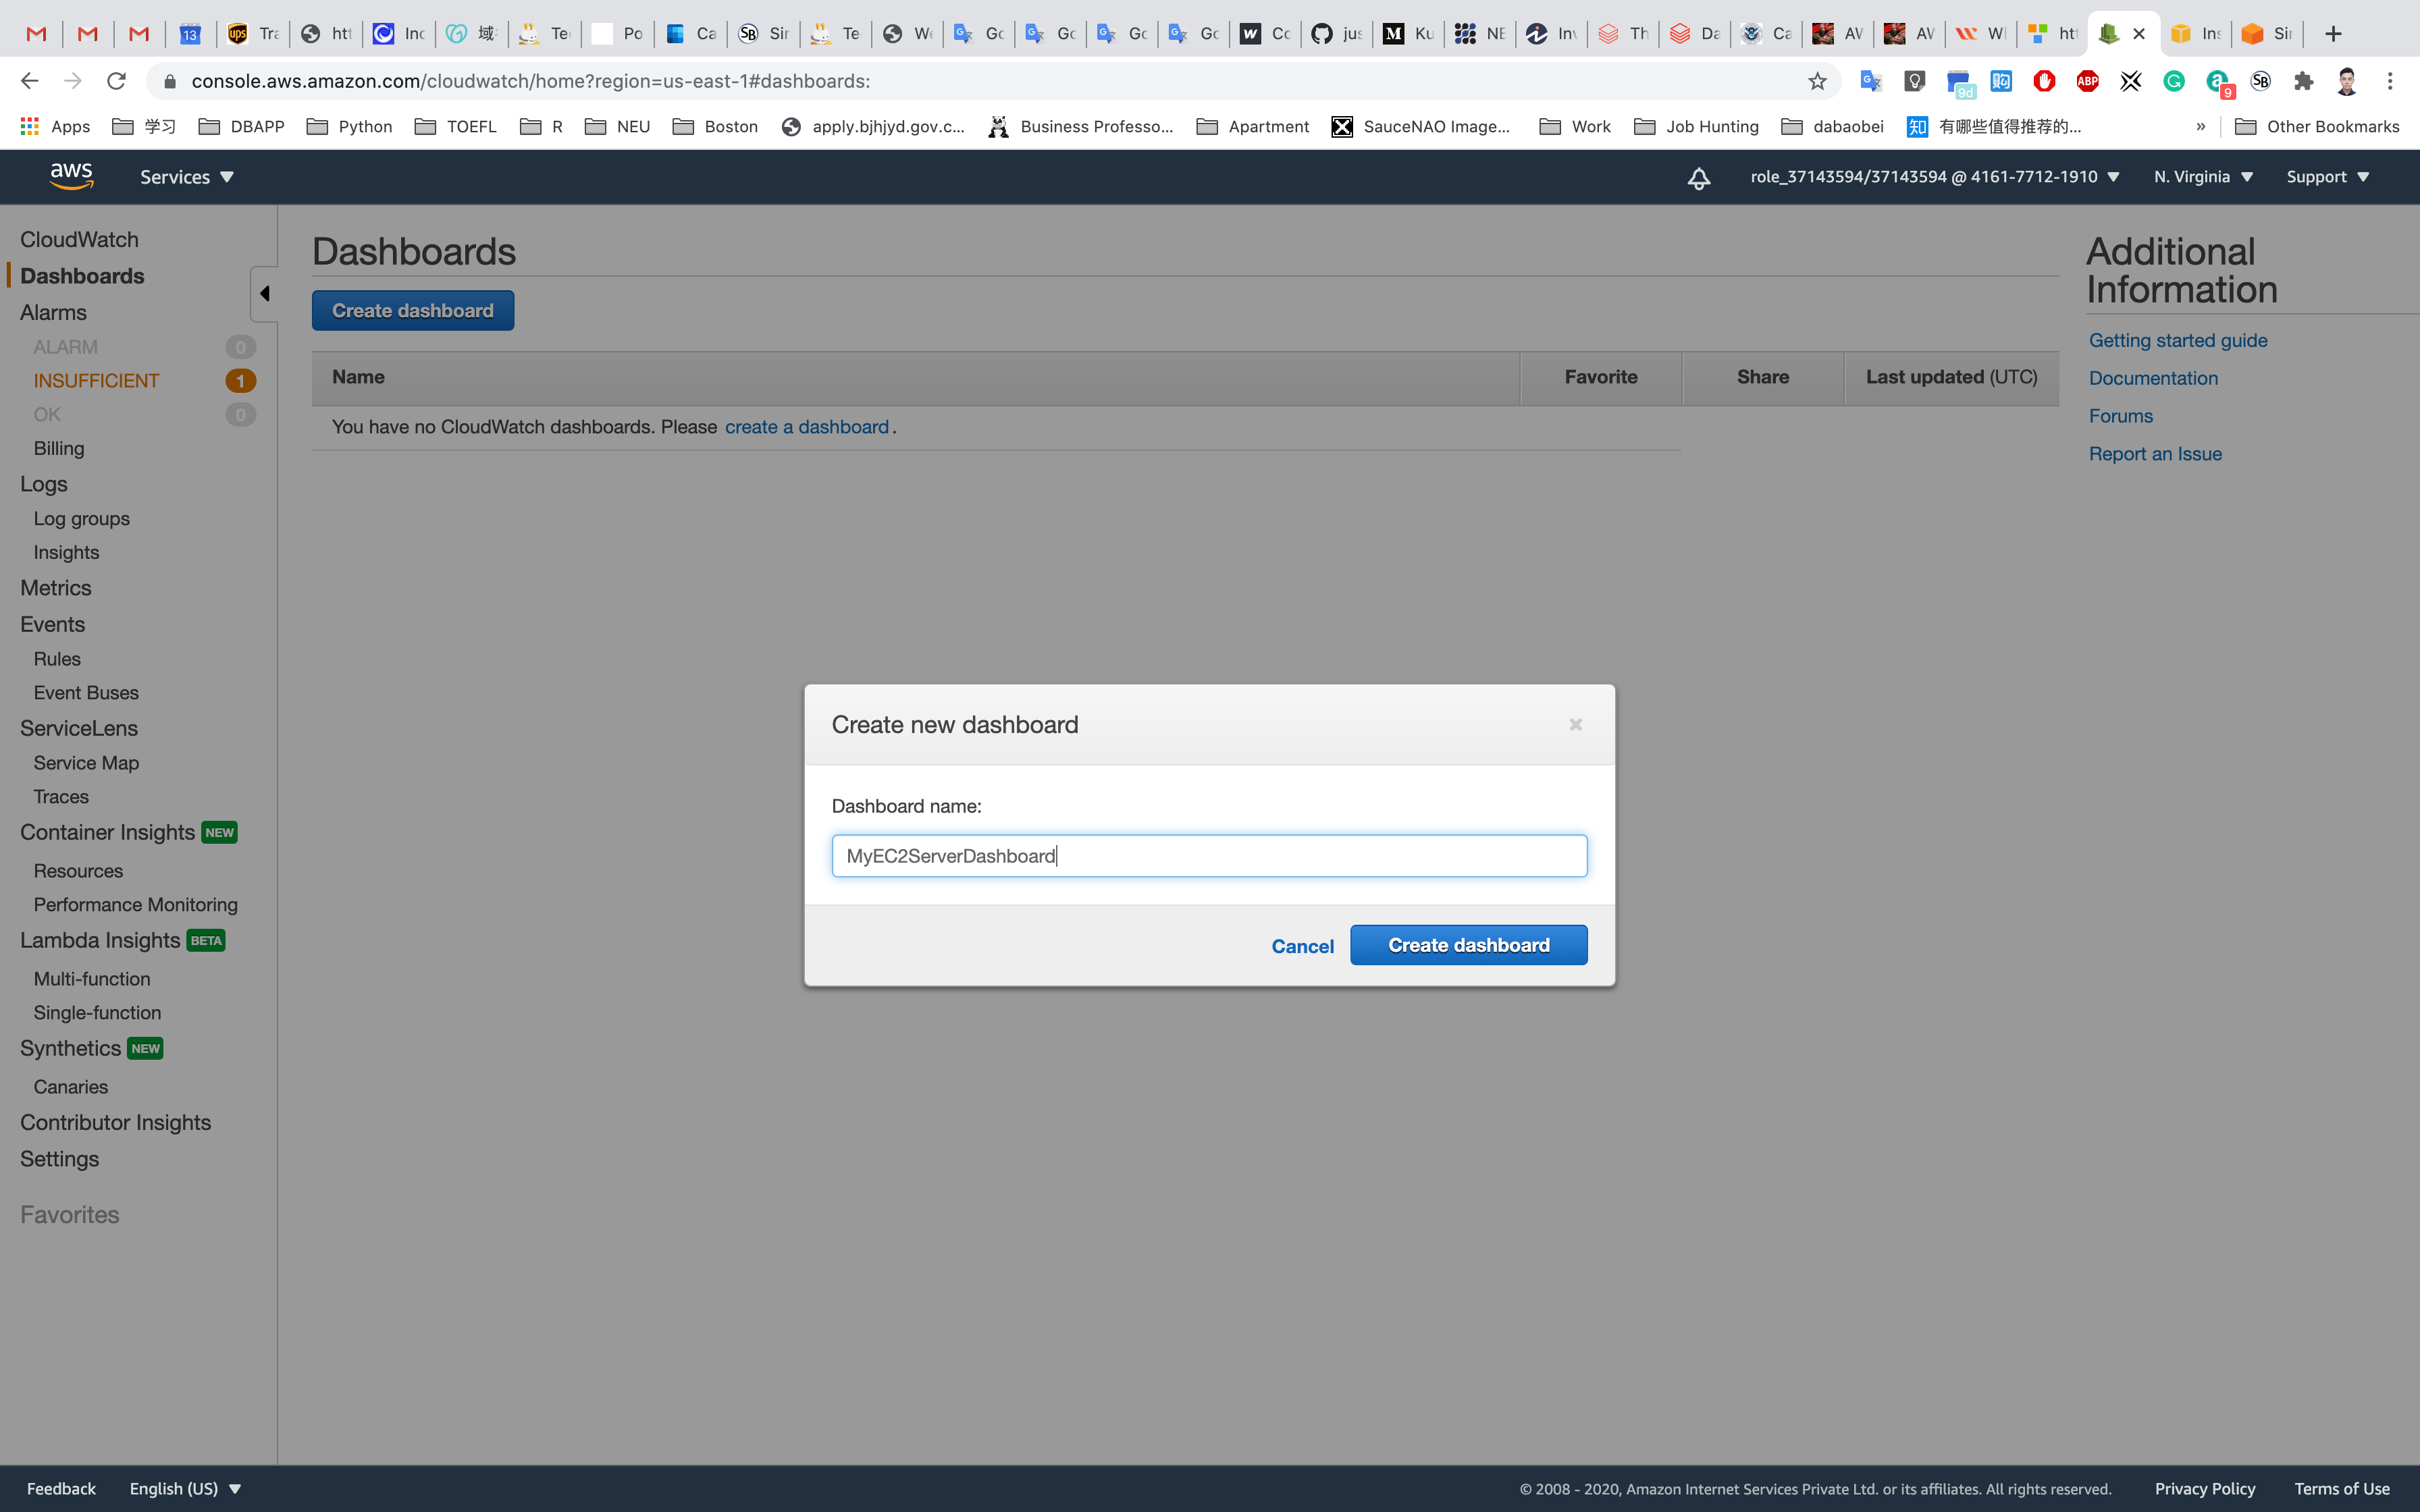The width and height of the screenshot is (2420, 1512).
Task: Close the Create new dashboard dialog
Action: (1575, 725)
